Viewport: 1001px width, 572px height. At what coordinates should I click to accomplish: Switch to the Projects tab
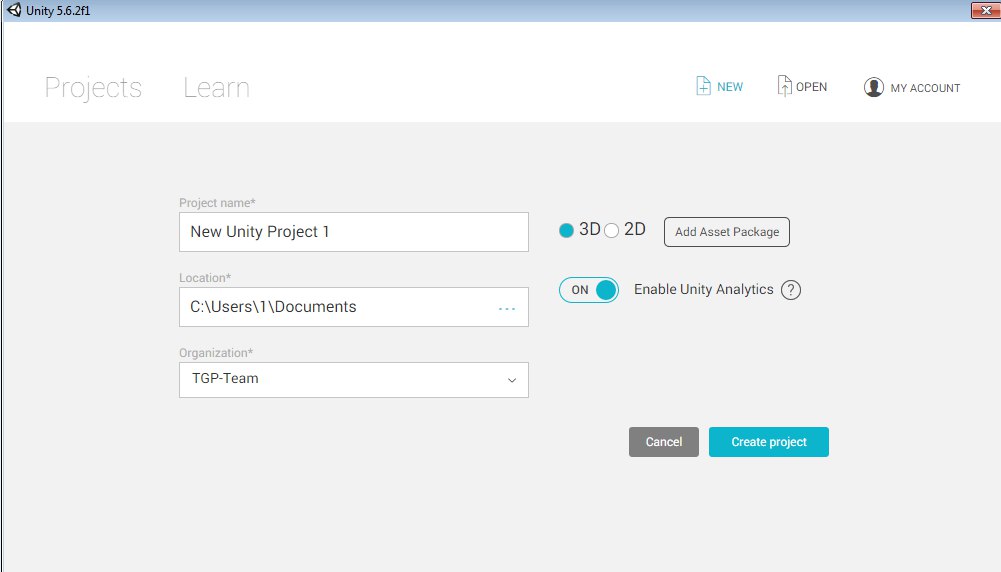click(x=93, y=88)
